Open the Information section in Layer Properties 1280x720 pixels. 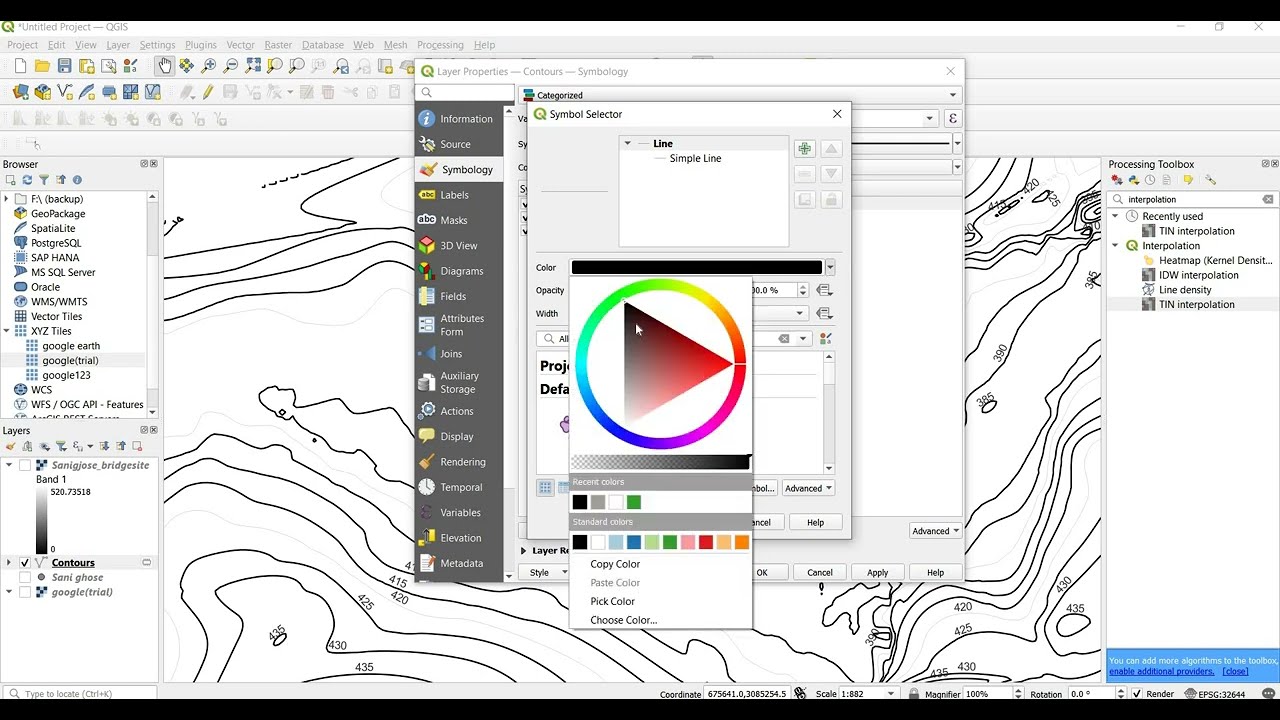click(x=459, y=119)
